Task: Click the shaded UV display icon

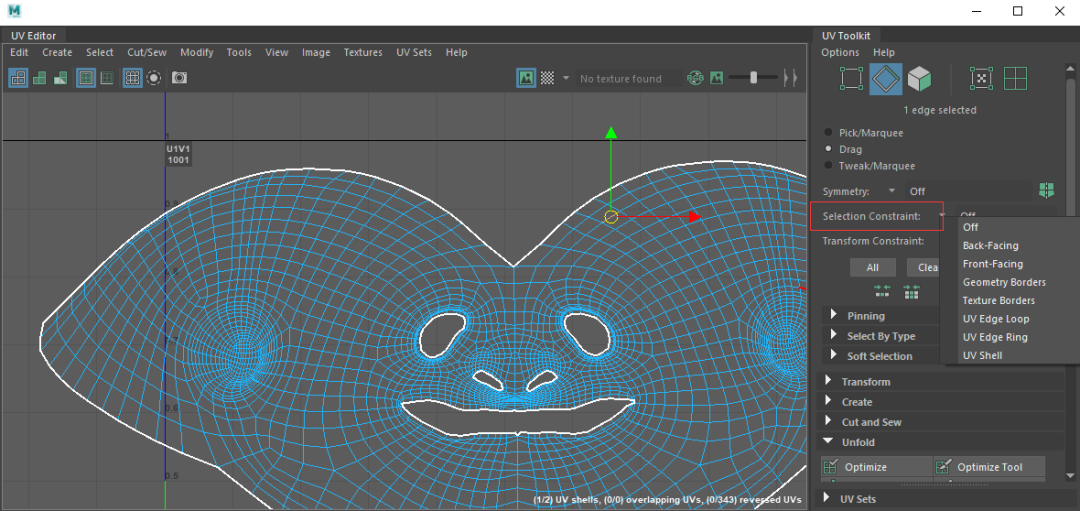Action: point(40,78)
